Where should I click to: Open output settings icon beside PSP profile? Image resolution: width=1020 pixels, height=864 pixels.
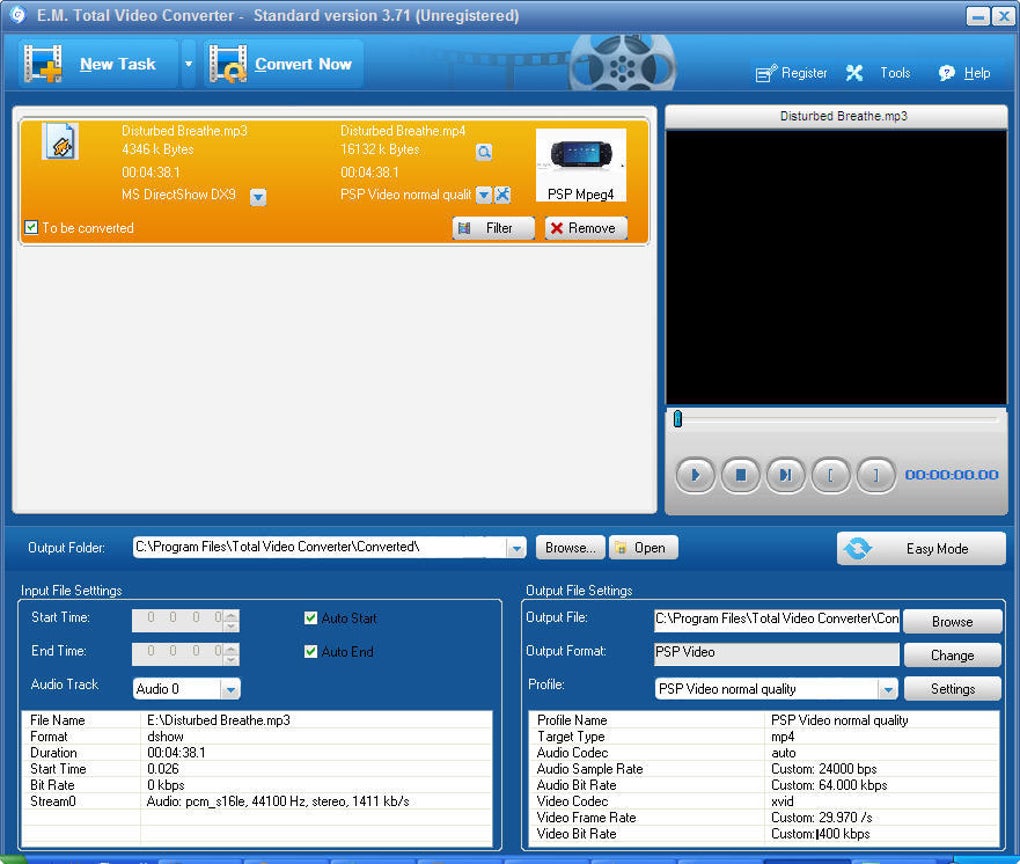[x=502, y=195]
